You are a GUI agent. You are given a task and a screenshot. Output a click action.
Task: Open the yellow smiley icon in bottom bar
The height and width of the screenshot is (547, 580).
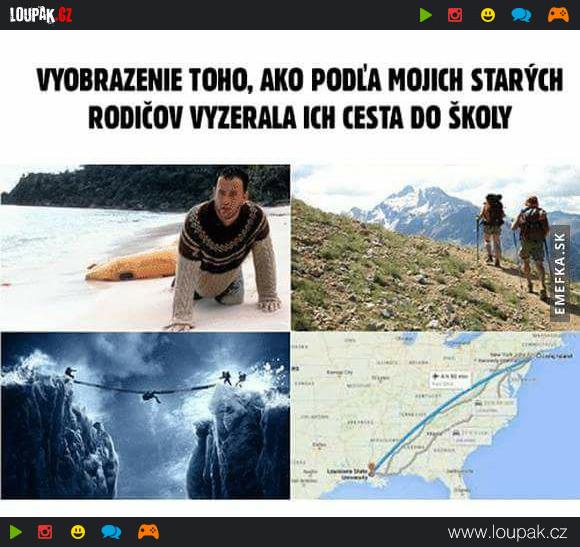tap(78, 532)
